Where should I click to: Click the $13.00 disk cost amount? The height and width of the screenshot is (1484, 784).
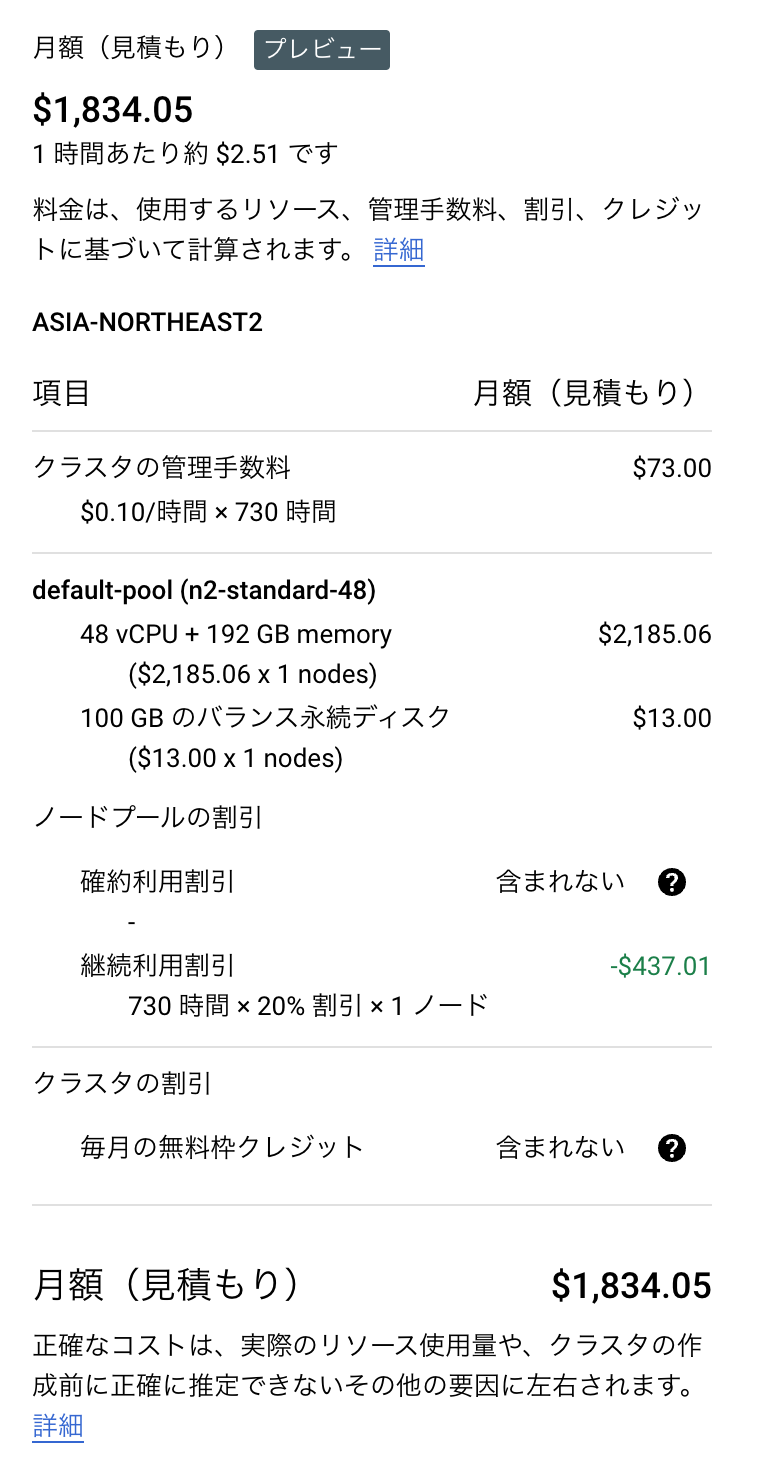click(672, 718)
